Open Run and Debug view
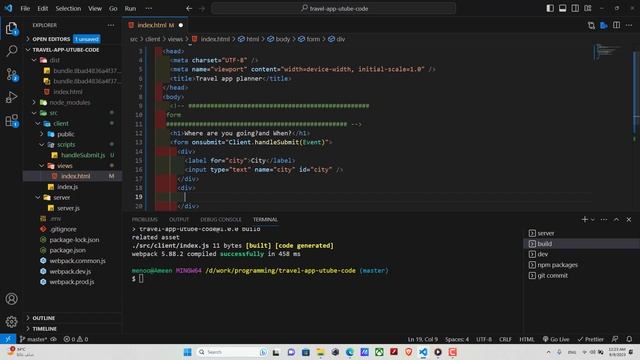Image resolution: width=640 pixels, height=360 pixels. [11, 97]
